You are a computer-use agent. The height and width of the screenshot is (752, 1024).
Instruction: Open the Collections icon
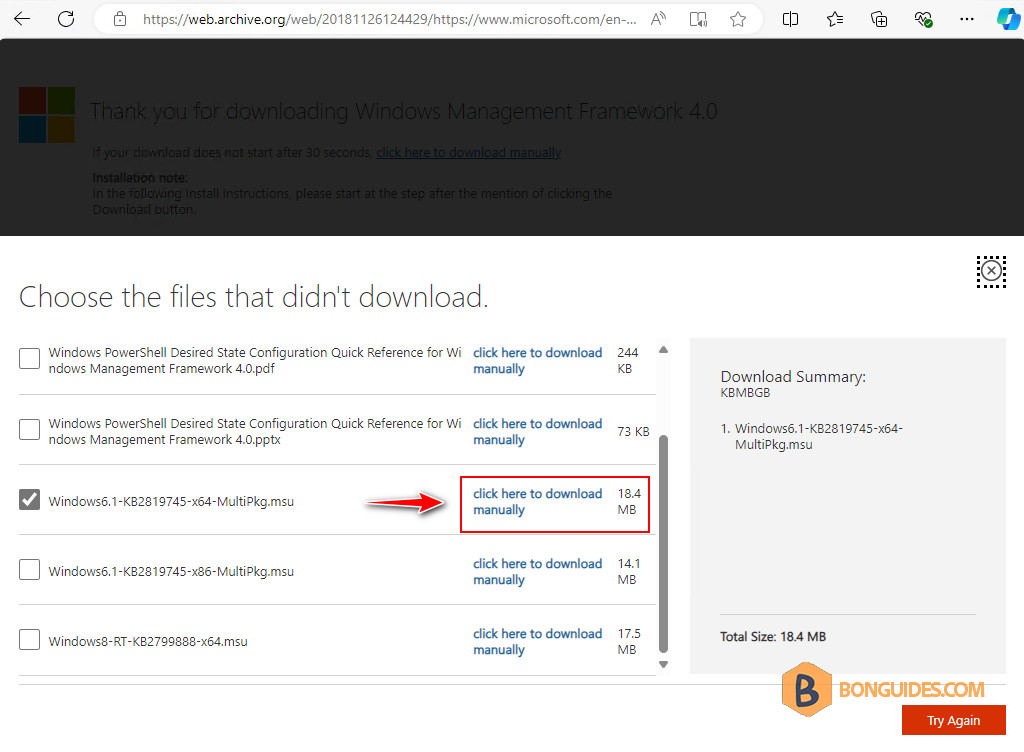[x=879, y=19]
